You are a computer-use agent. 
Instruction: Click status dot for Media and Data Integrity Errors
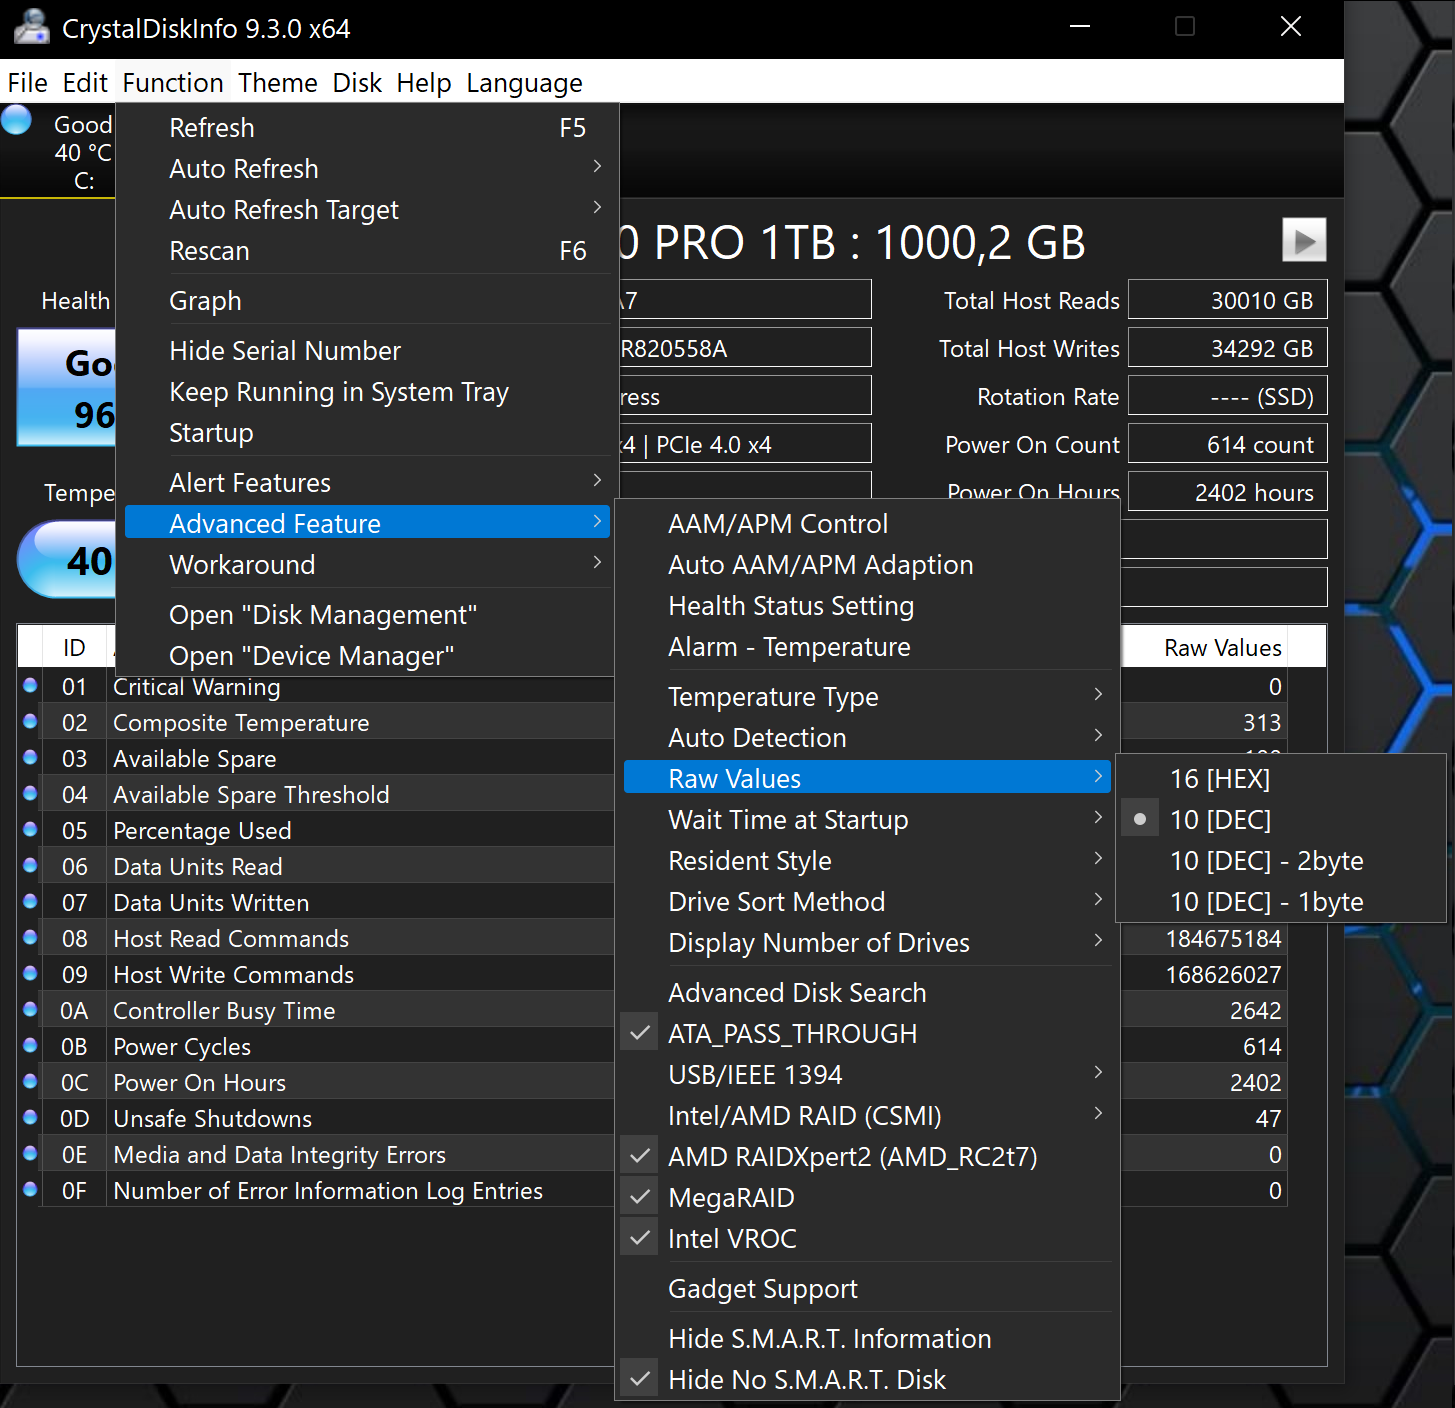(x=30, y=1153)
